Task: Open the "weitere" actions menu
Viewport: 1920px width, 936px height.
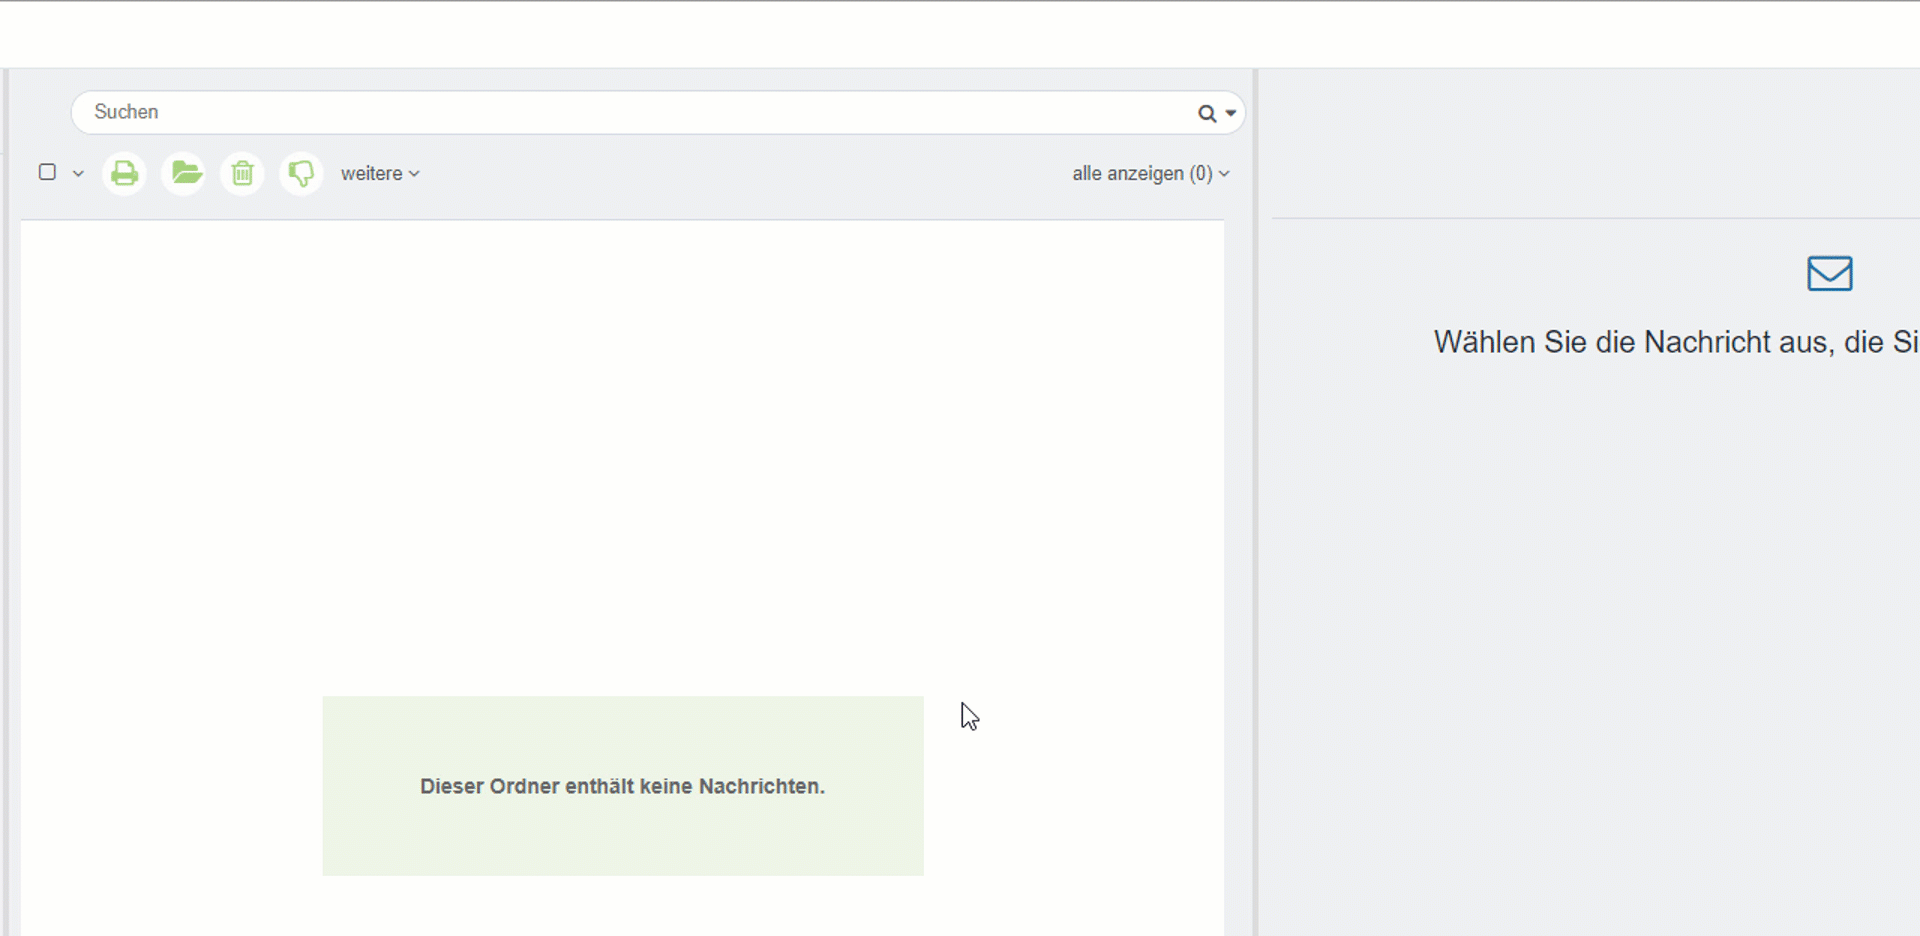Action: 379,174
